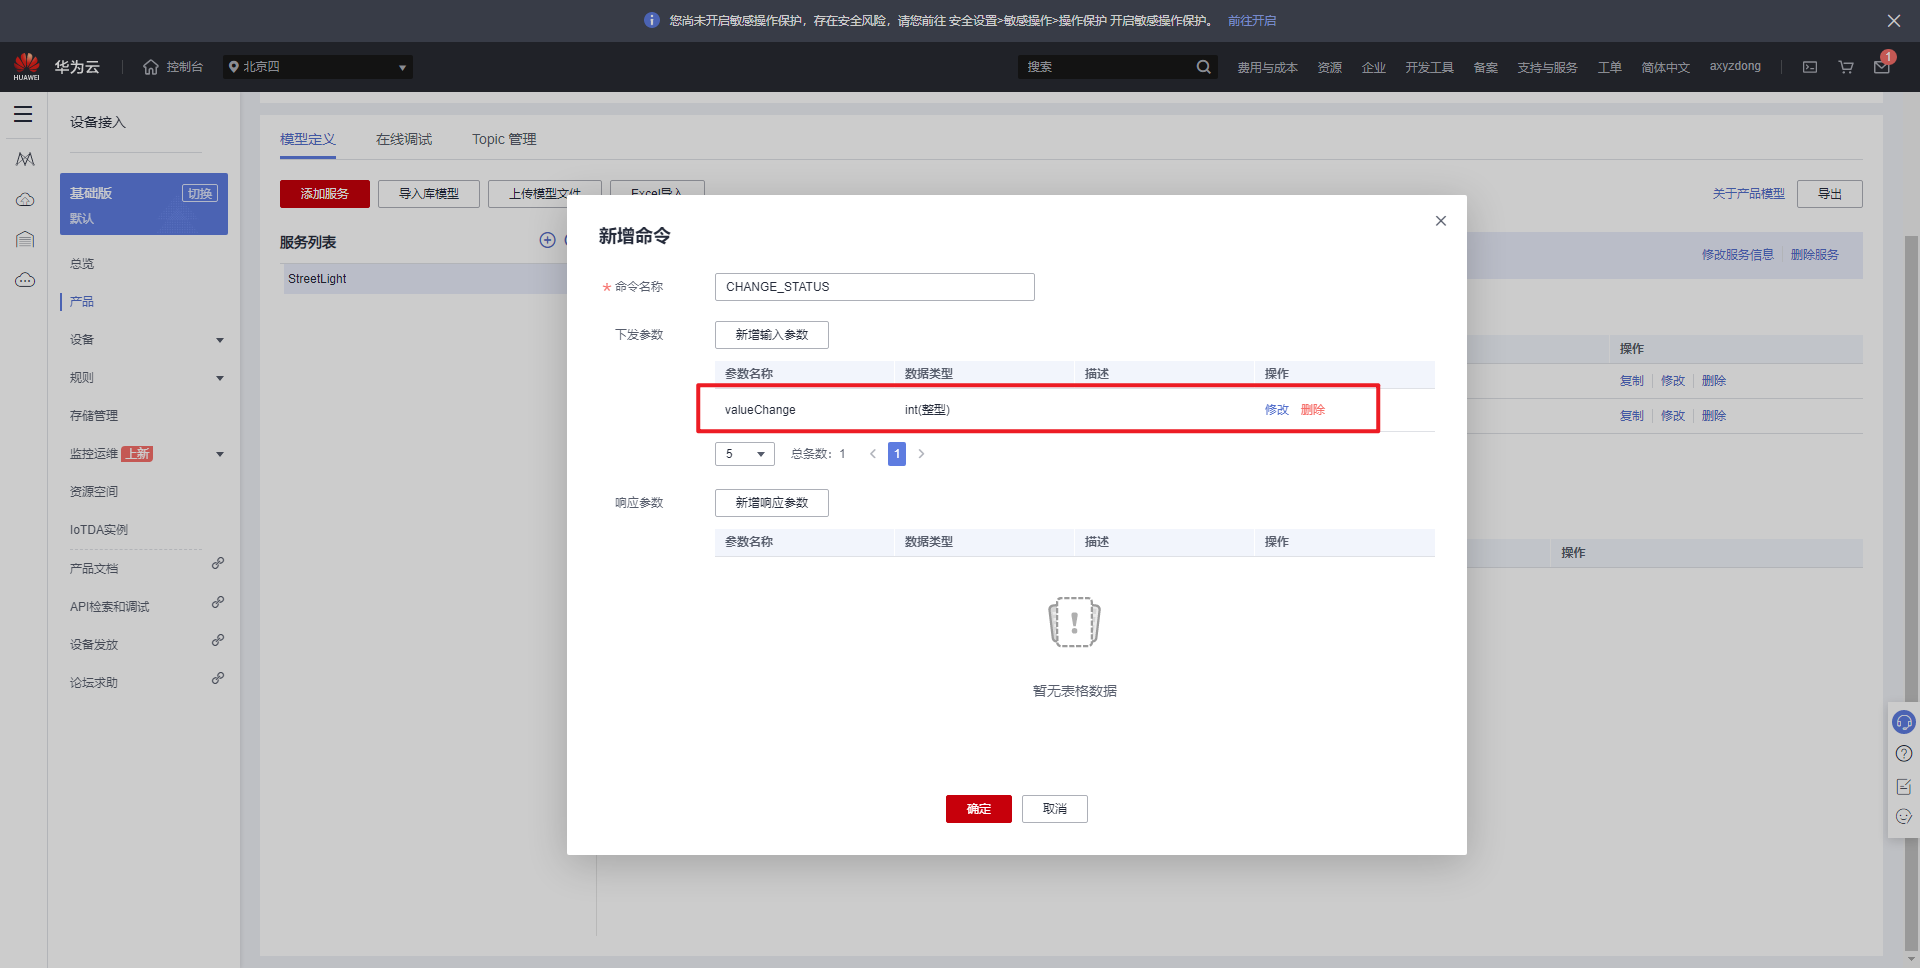Go to previous page of input parameters

coord(873,454)
